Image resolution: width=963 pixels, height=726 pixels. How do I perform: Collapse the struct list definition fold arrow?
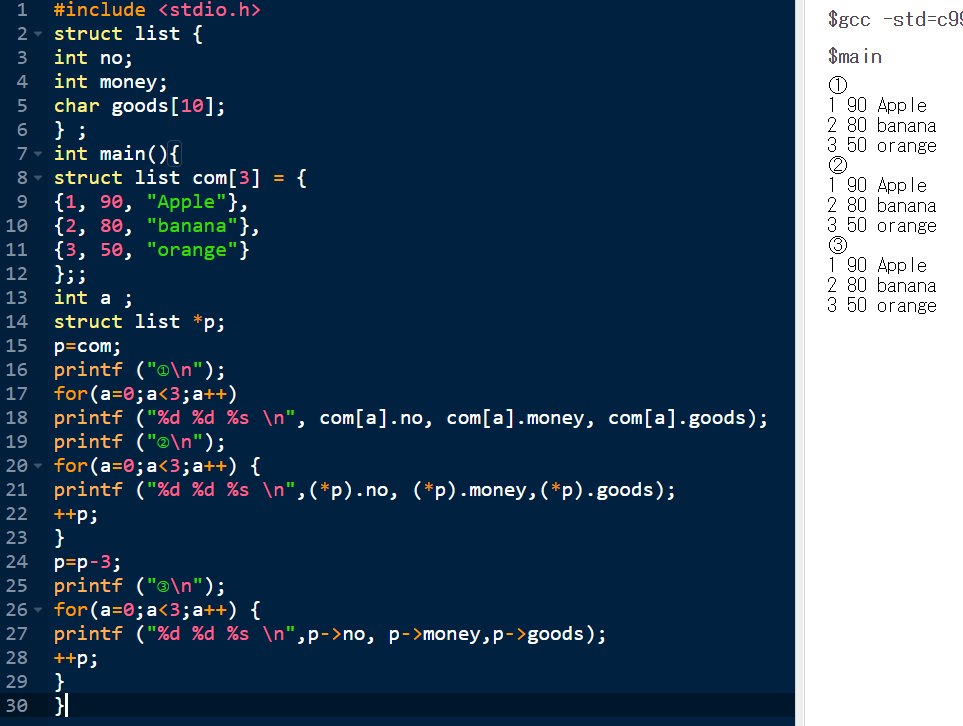[38, 34]
